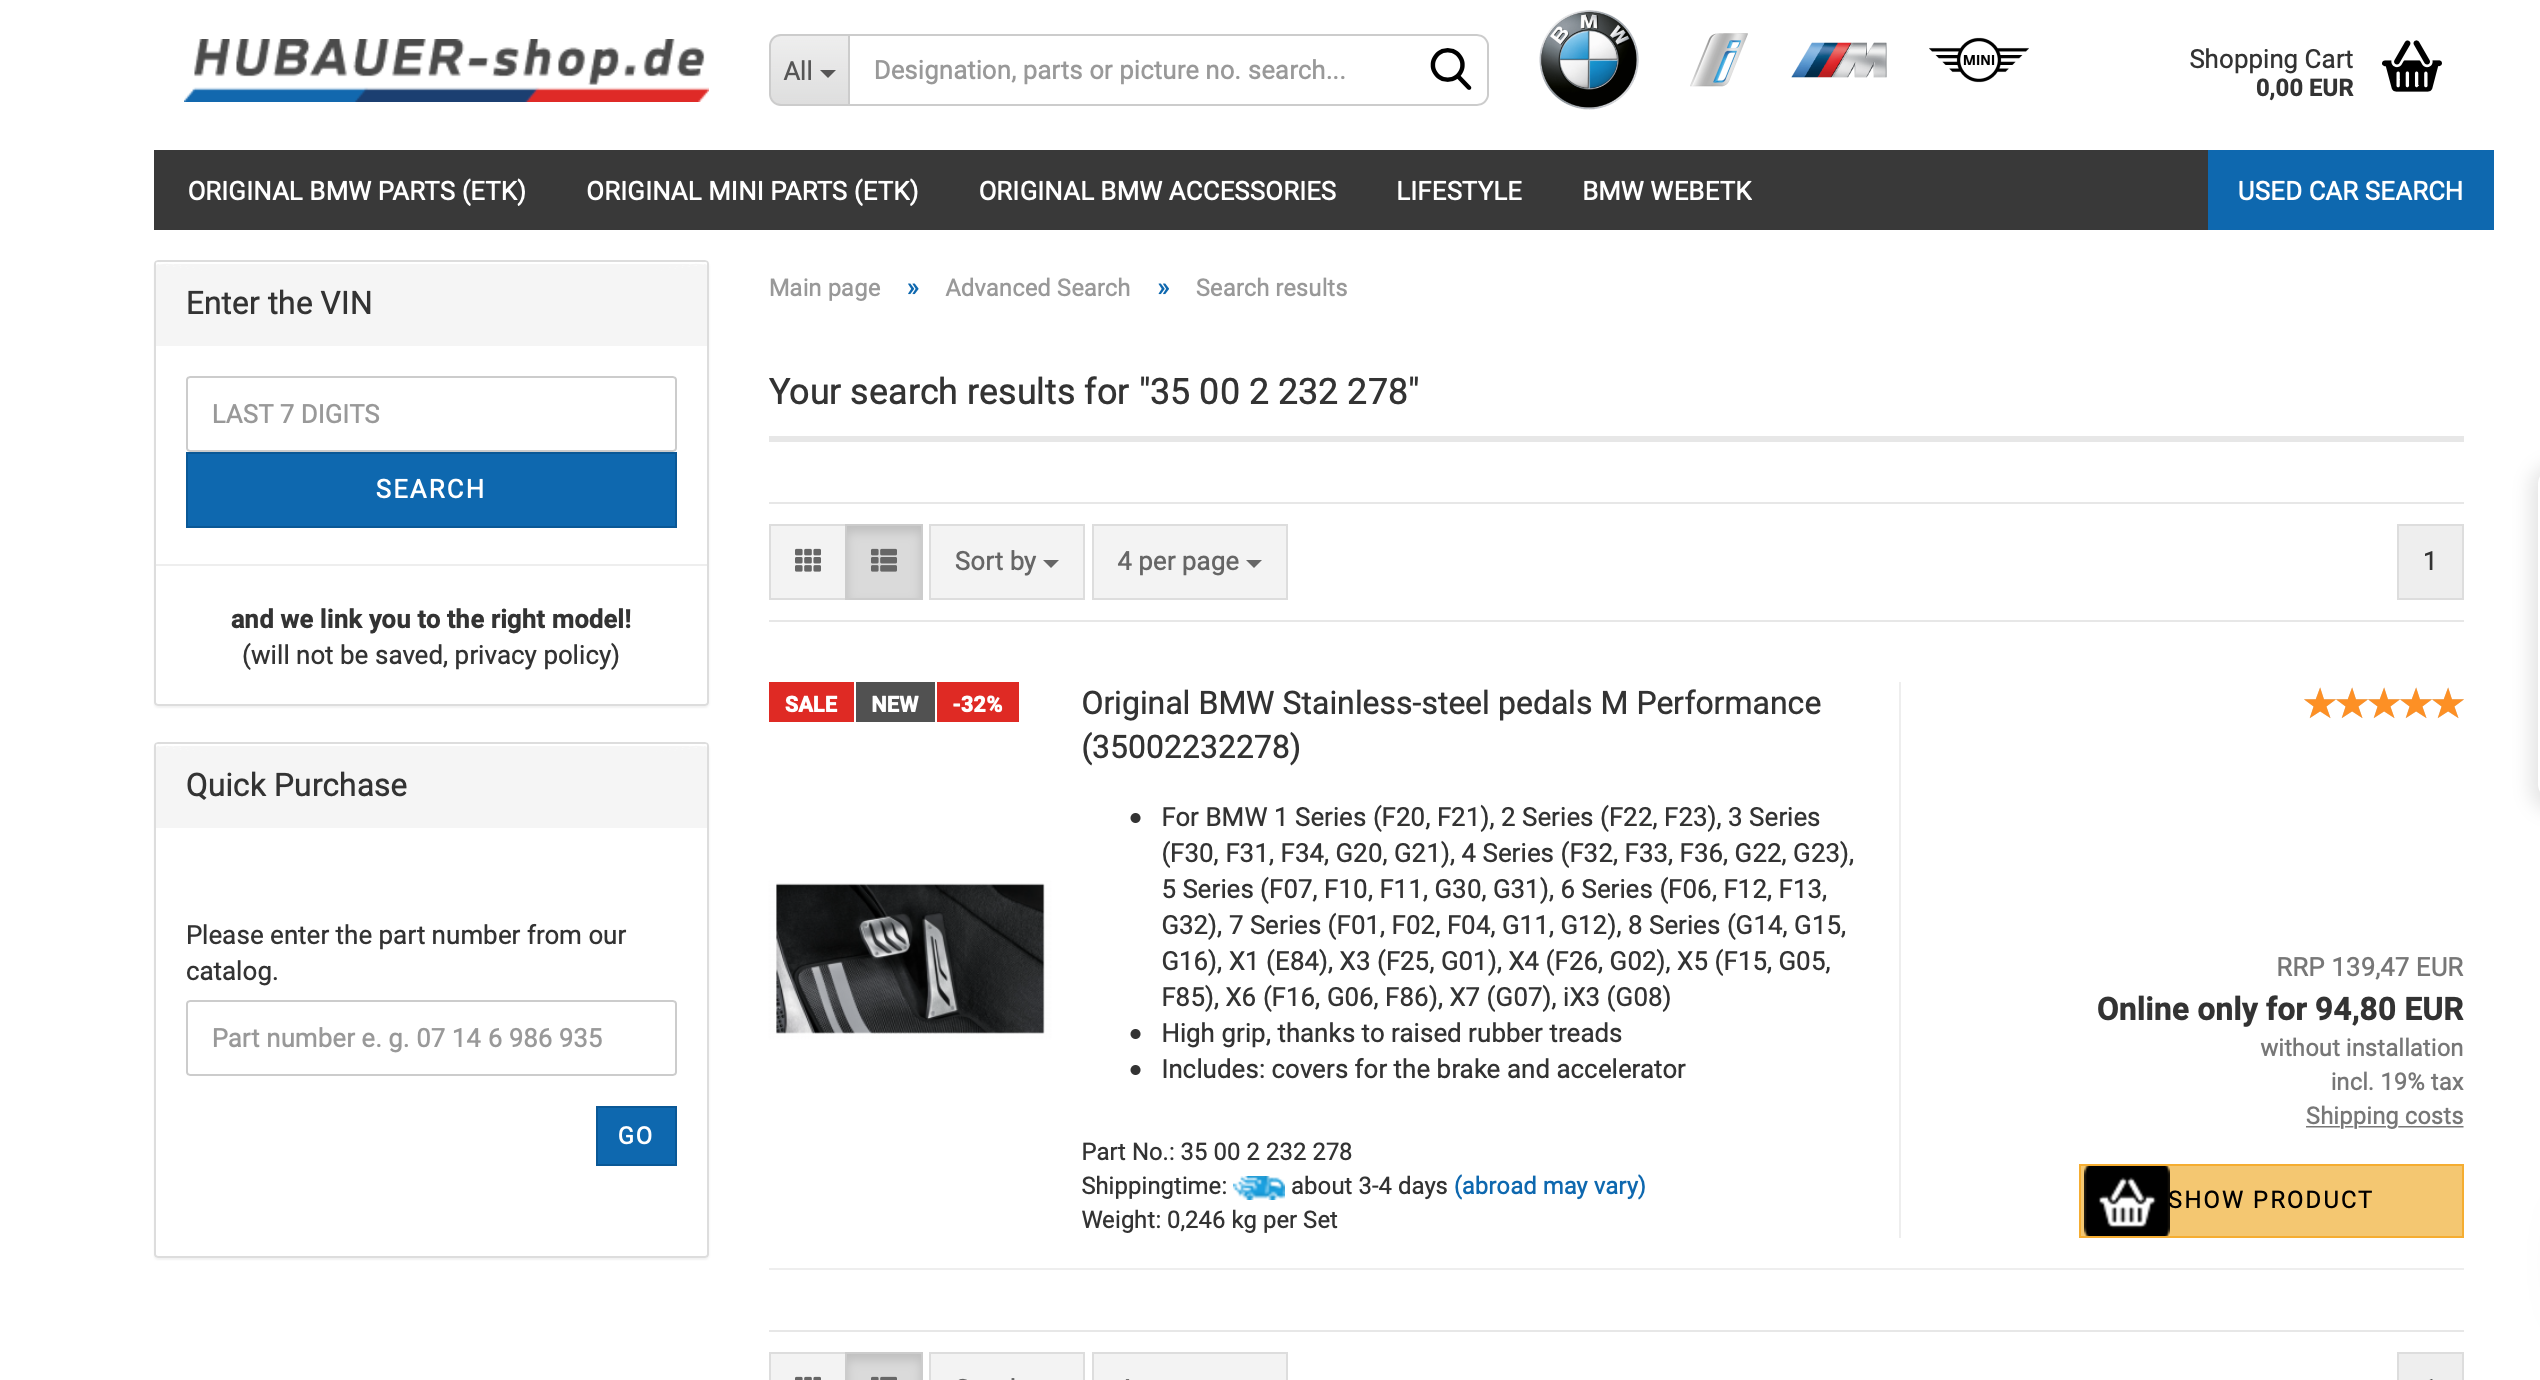Expand the Sort by dropdown

click(1006, 561)
